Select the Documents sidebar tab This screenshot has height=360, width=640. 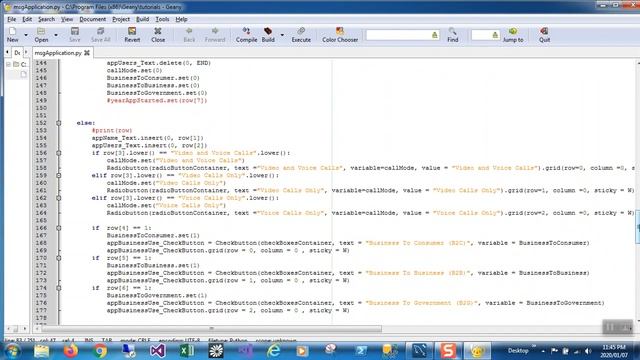17,53
